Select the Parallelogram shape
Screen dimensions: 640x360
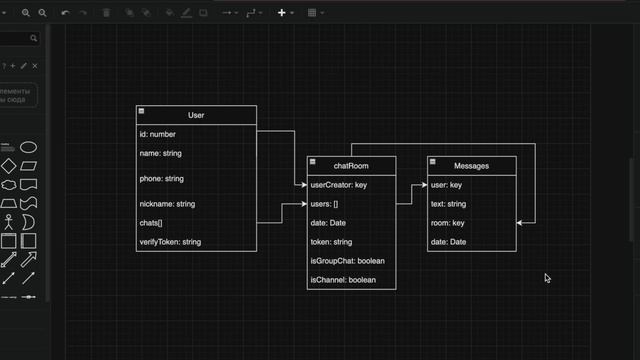pyautogui.click(x=29, y=166)
